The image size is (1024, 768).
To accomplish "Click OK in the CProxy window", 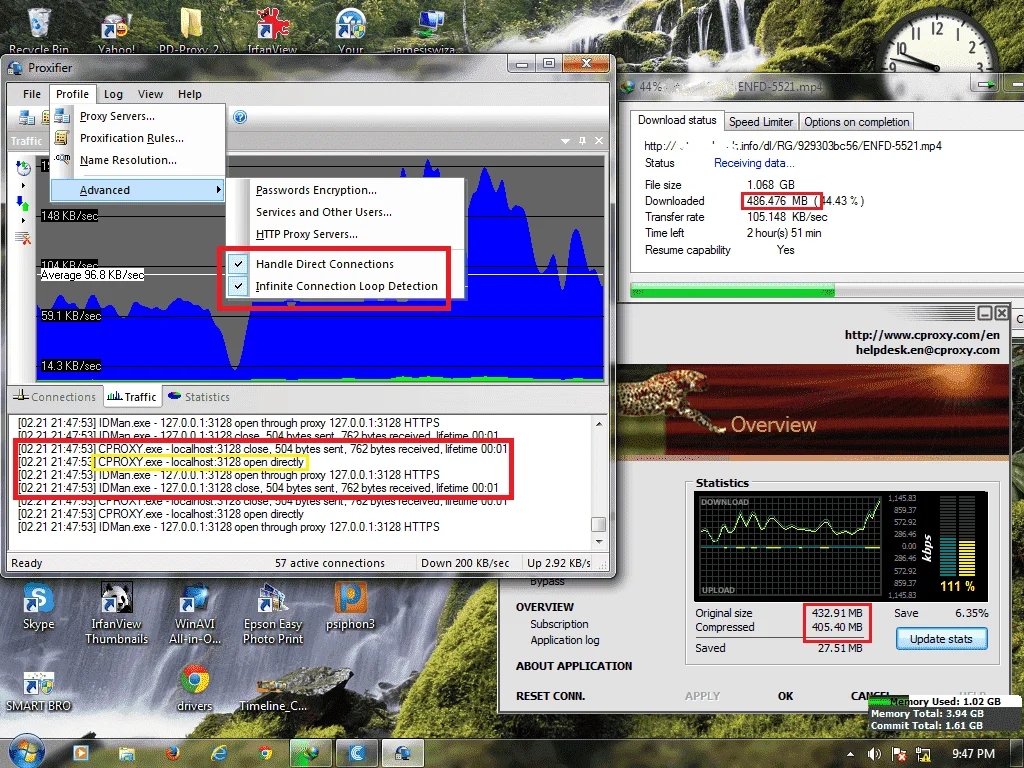I will point(785,696).
